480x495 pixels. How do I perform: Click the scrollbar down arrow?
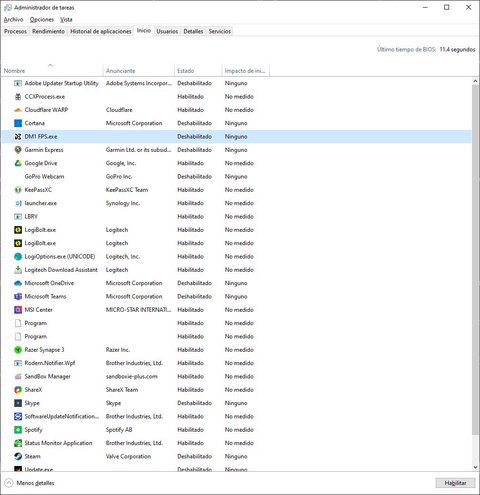pos(475,467)
